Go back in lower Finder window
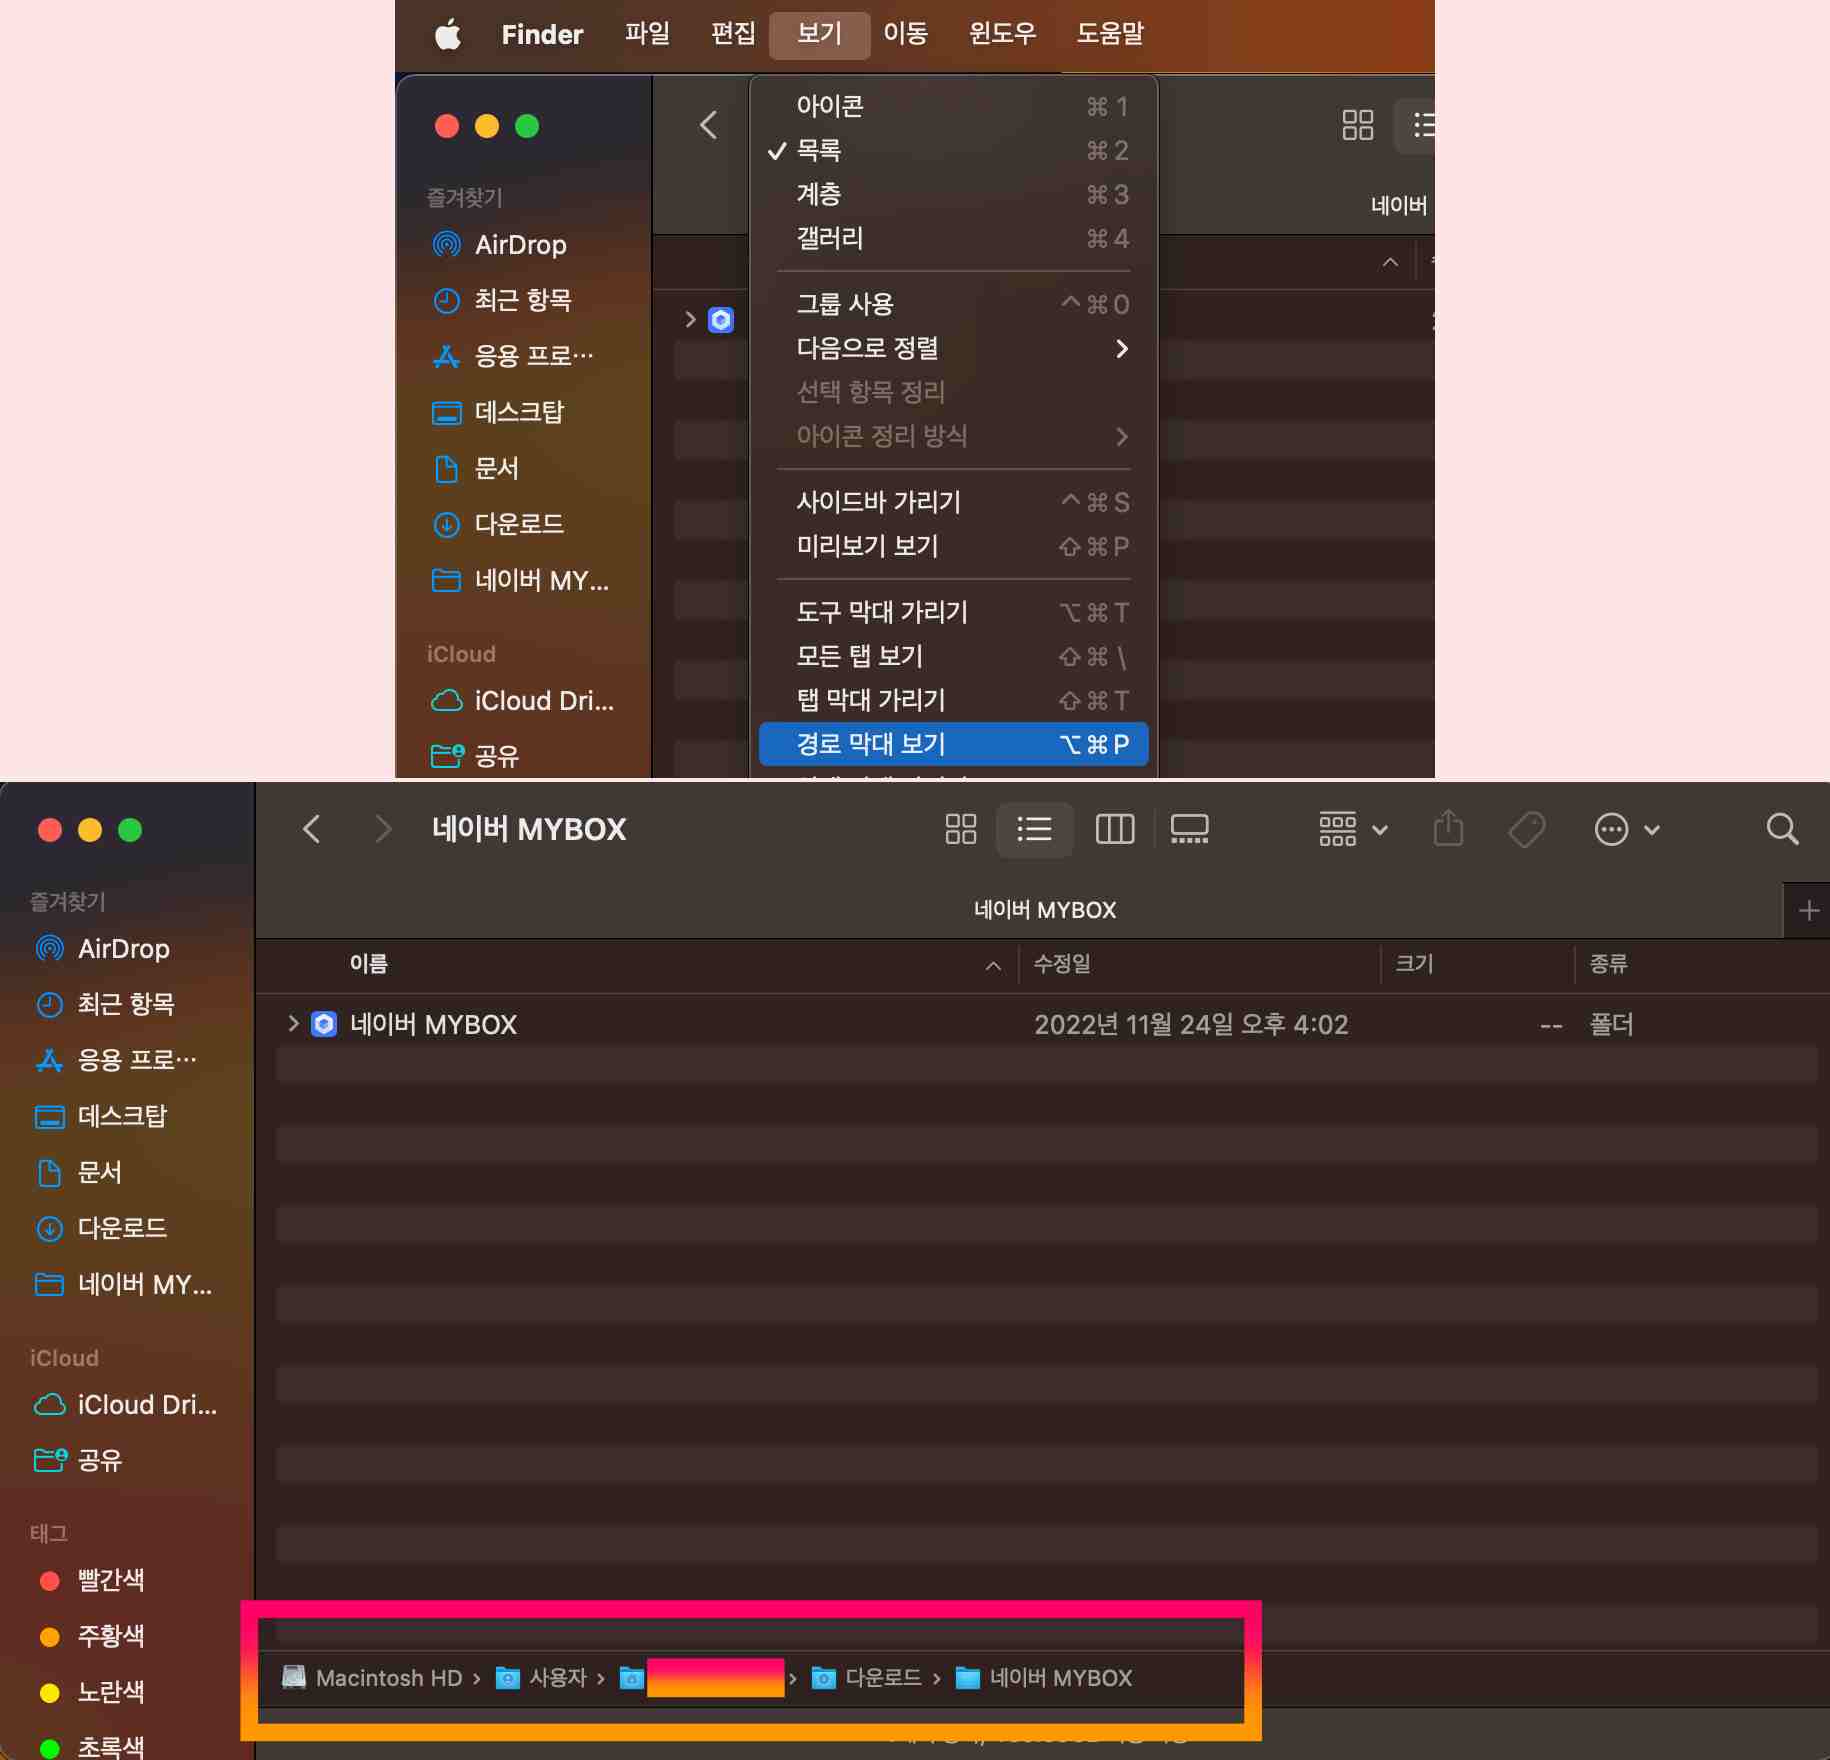The height and width of the screenshot is (1760, 1830). tap(312, 829)
